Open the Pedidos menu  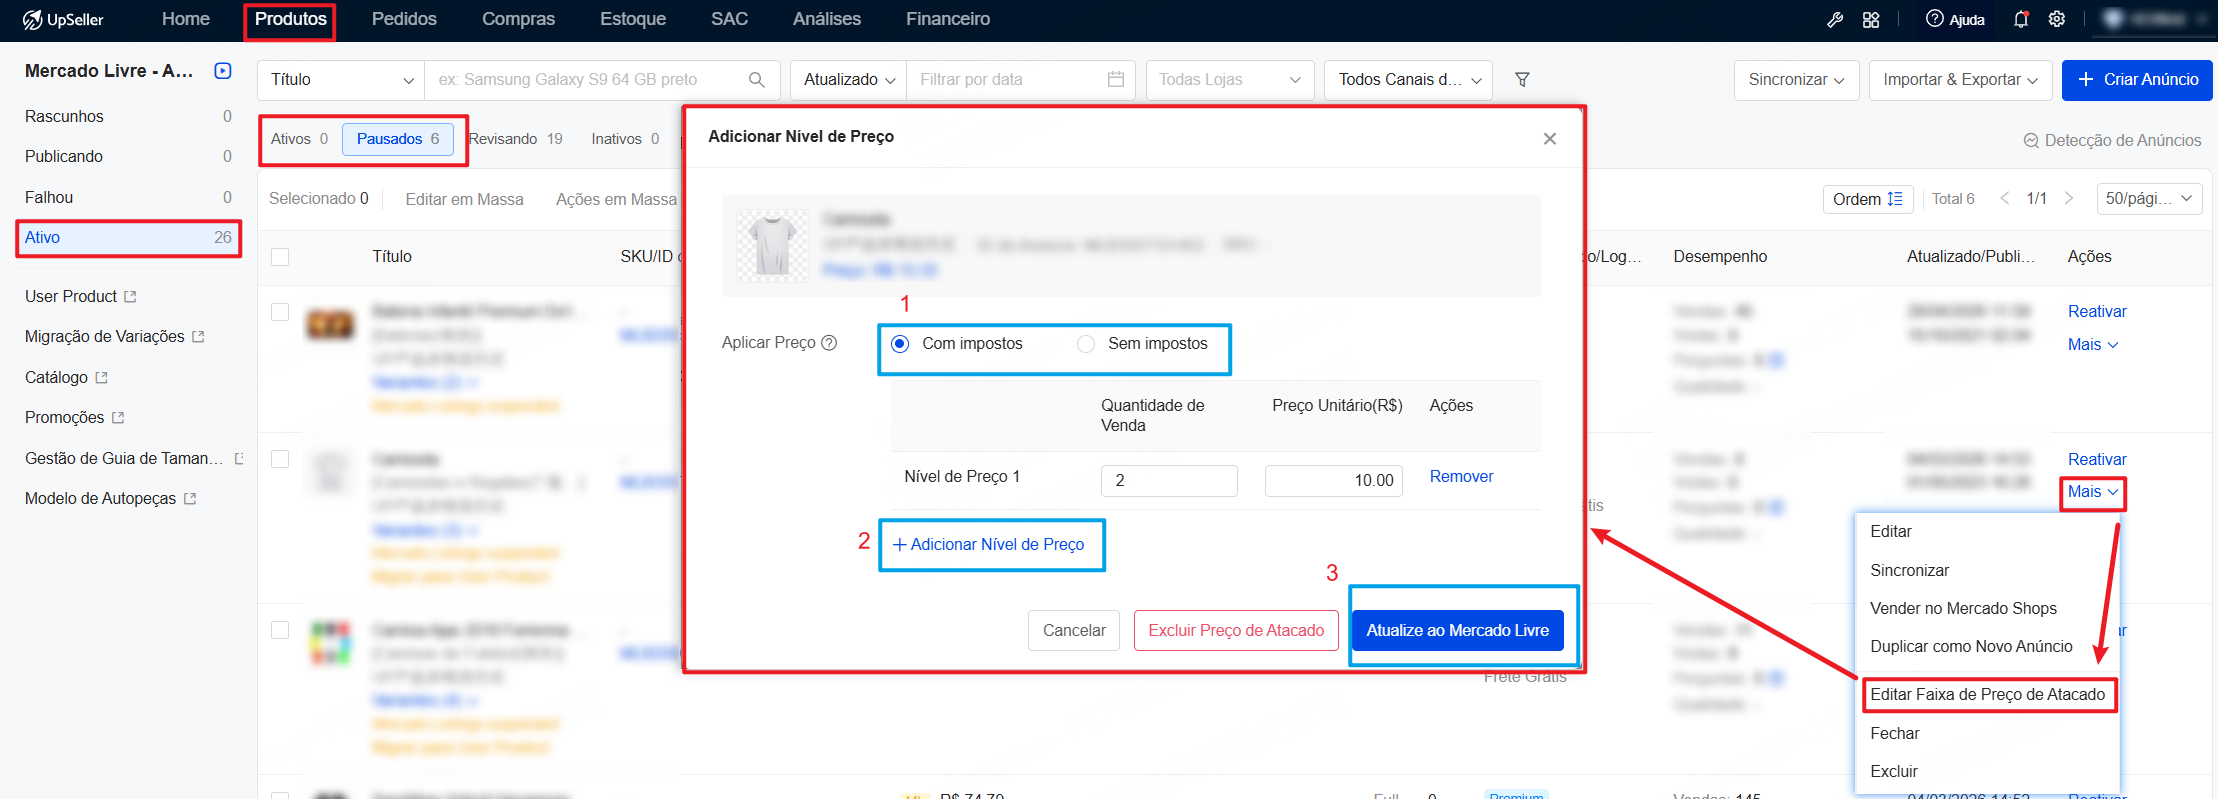tap(404, 19)
